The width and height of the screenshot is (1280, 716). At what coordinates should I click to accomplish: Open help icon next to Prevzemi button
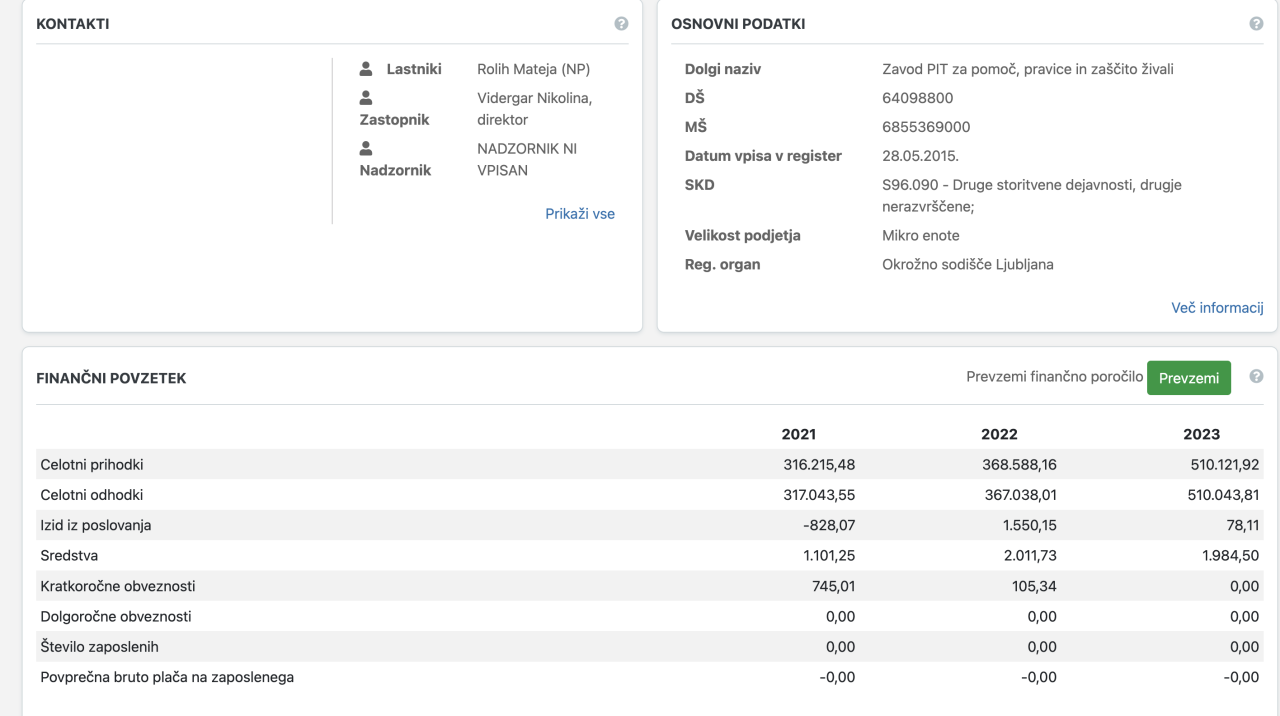coord(1256,377)
